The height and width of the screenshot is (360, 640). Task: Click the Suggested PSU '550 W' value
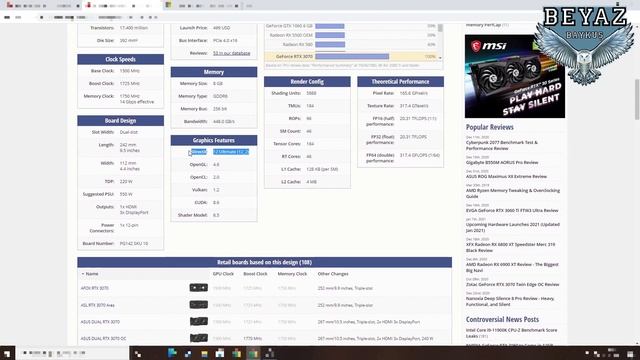click(x=126, y=194)
